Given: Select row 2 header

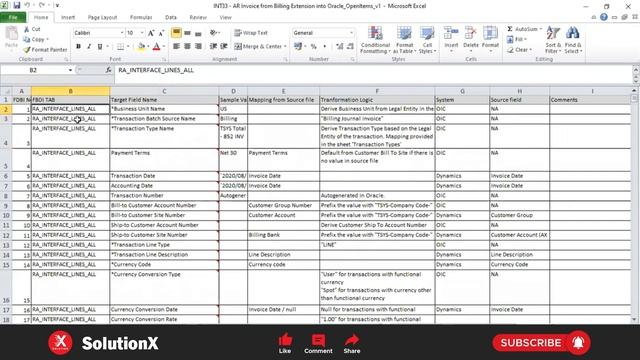Looking at the screenshot, I should pos(6,109).
